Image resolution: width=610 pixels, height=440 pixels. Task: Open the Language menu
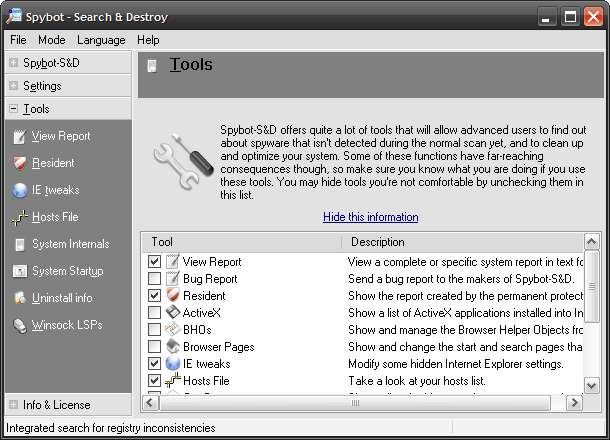point(101,40)
